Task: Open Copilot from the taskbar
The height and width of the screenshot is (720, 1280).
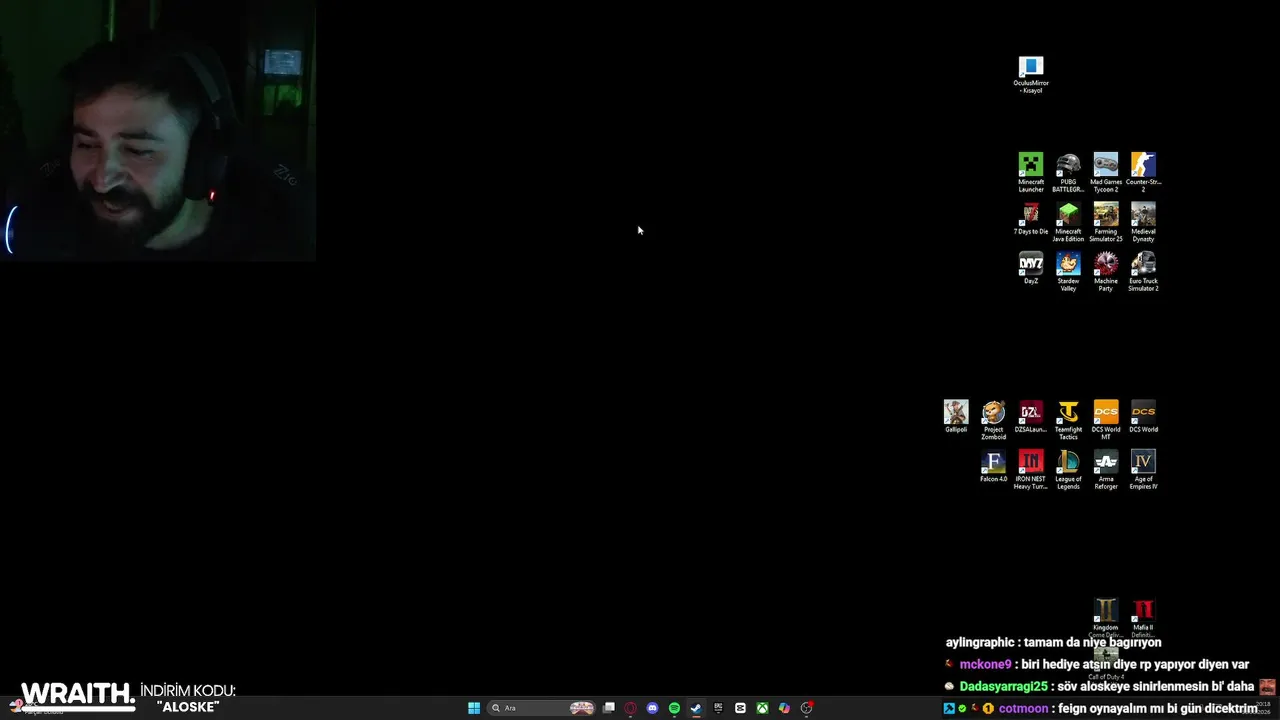Action: 784,708
